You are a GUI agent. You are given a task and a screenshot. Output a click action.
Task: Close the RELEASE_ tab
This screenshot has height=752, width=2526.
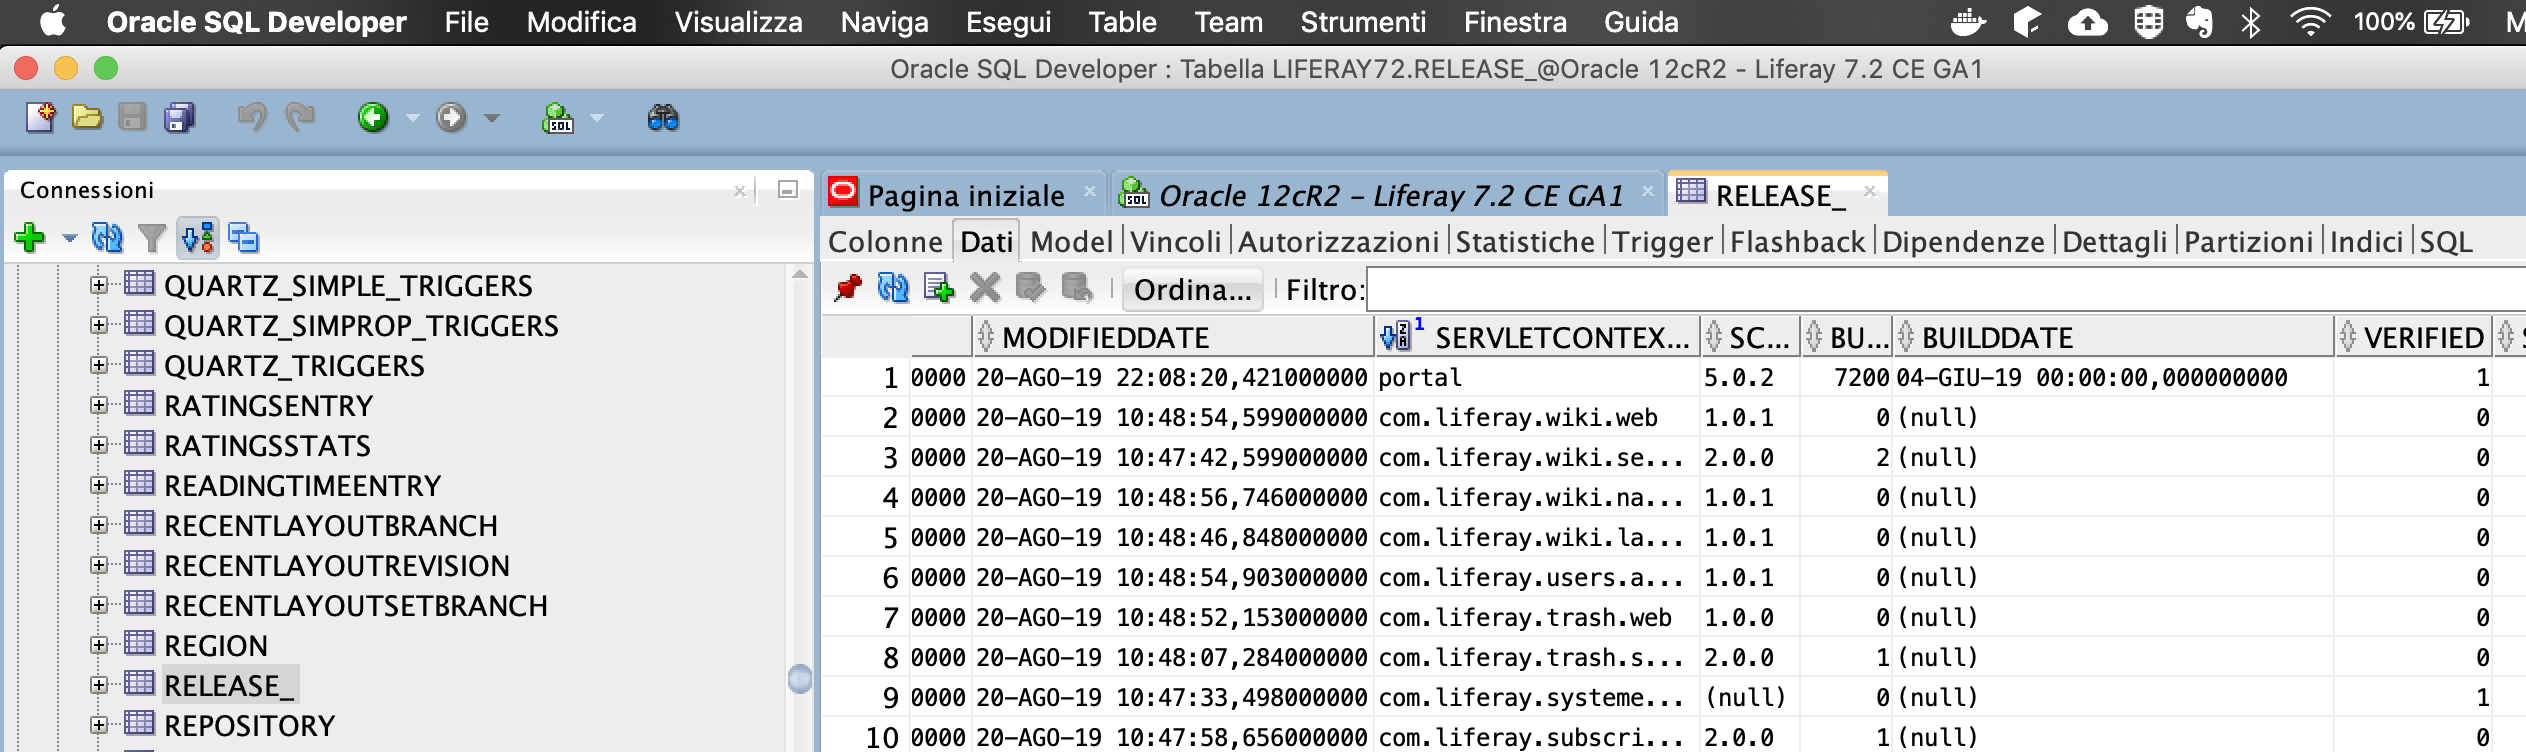(x=1870, y=190)
